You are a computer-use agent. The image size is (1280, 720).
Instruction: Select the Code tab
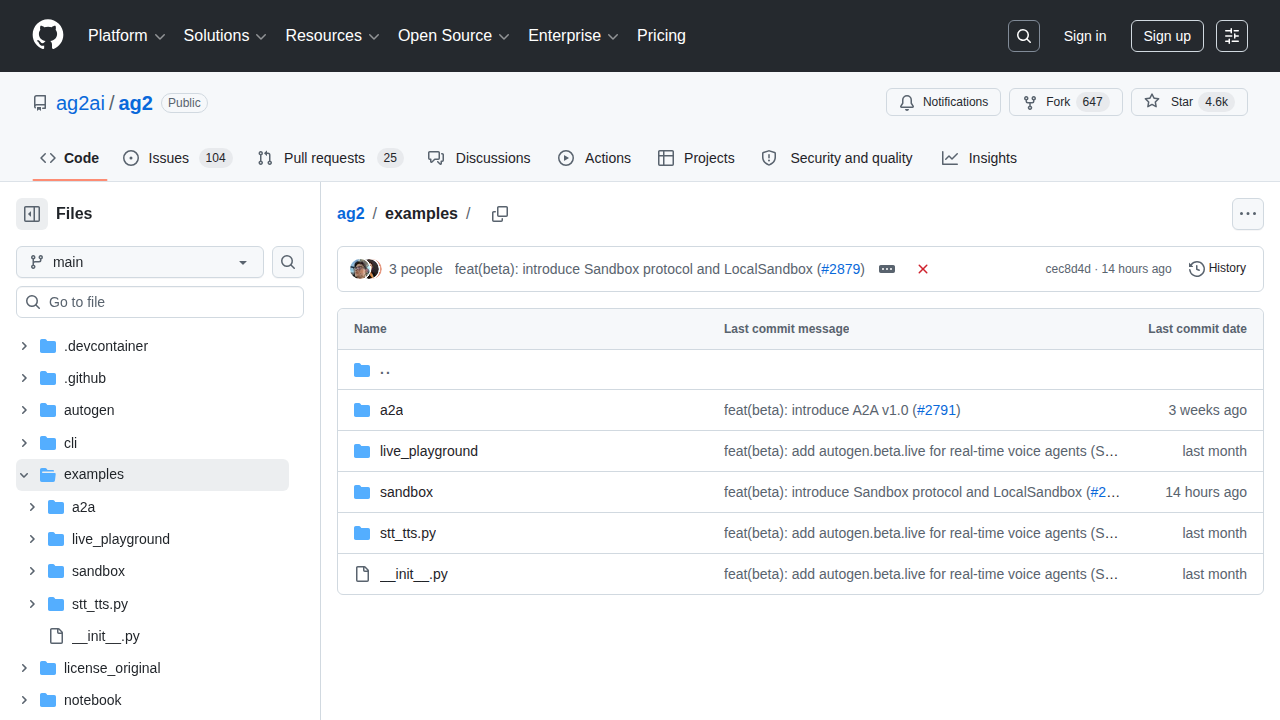pyautogui.click(x=70, y=158)
